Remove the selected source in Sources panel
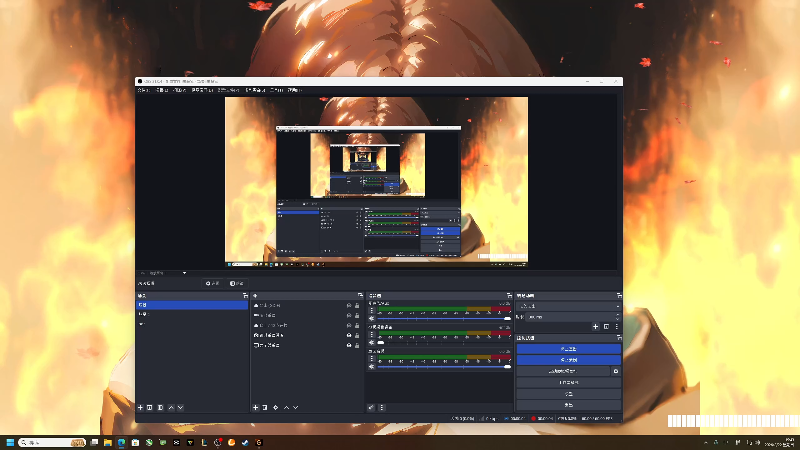The height and width of the screenshot is (450, 800). tap(265, 408)
